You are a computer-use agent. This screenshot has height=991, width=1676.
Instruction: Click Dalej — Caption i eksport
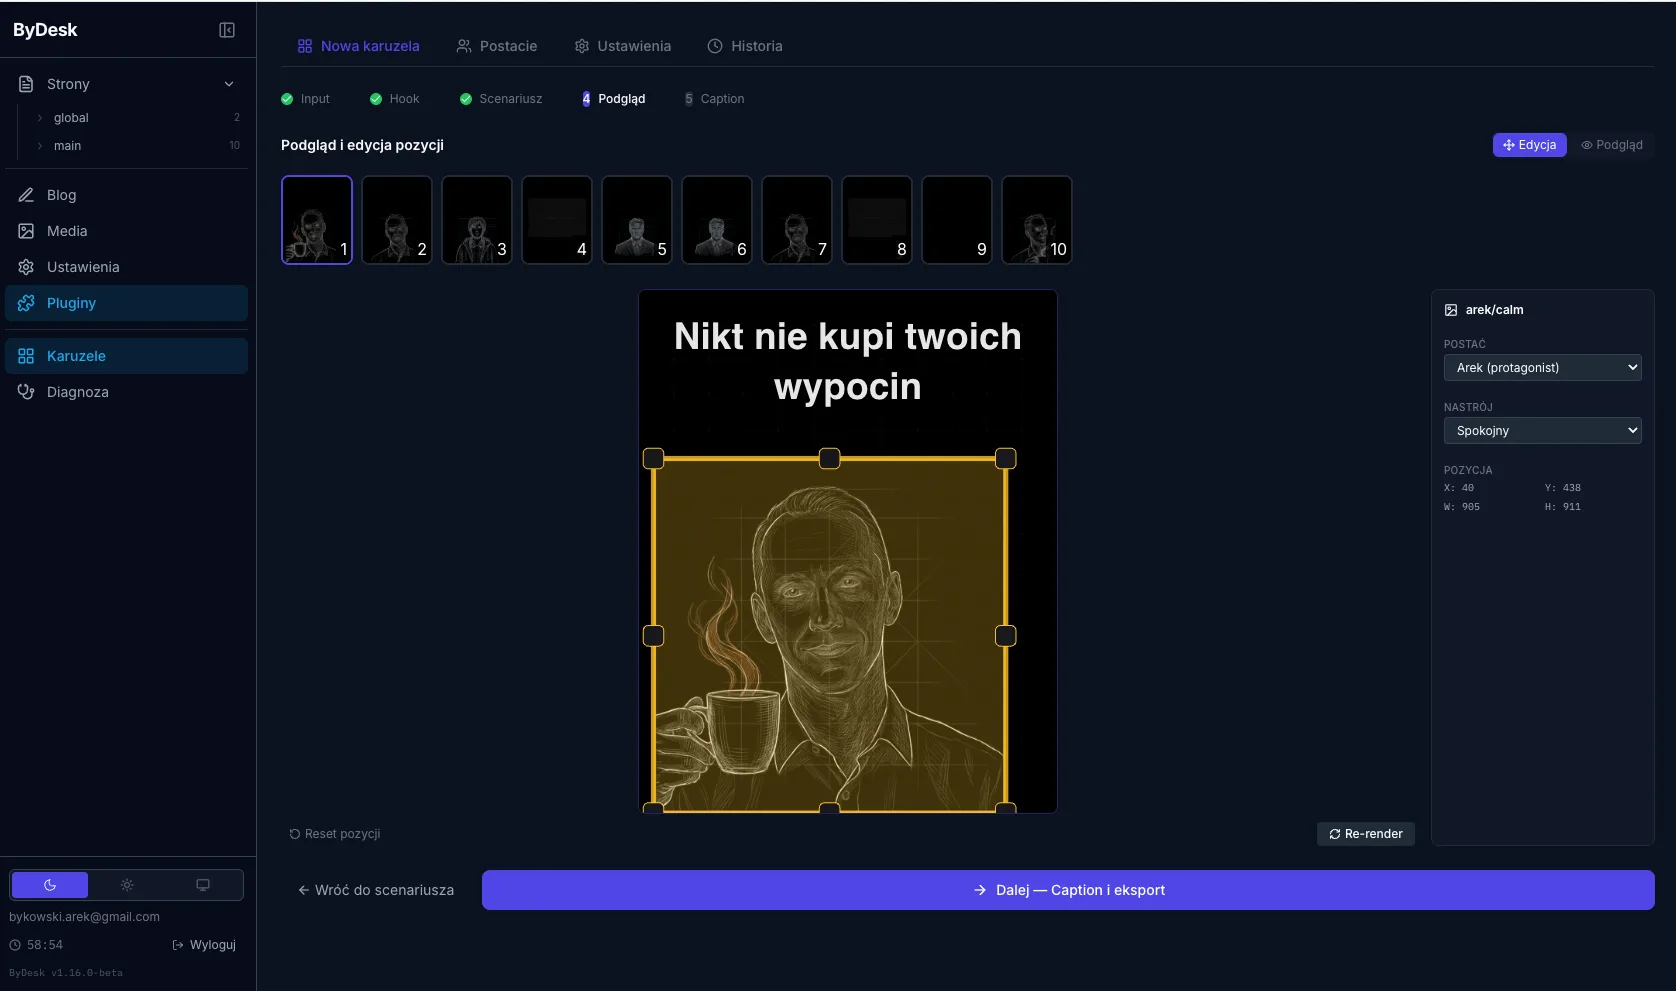pyautogui.click(x=1066, y=889)
